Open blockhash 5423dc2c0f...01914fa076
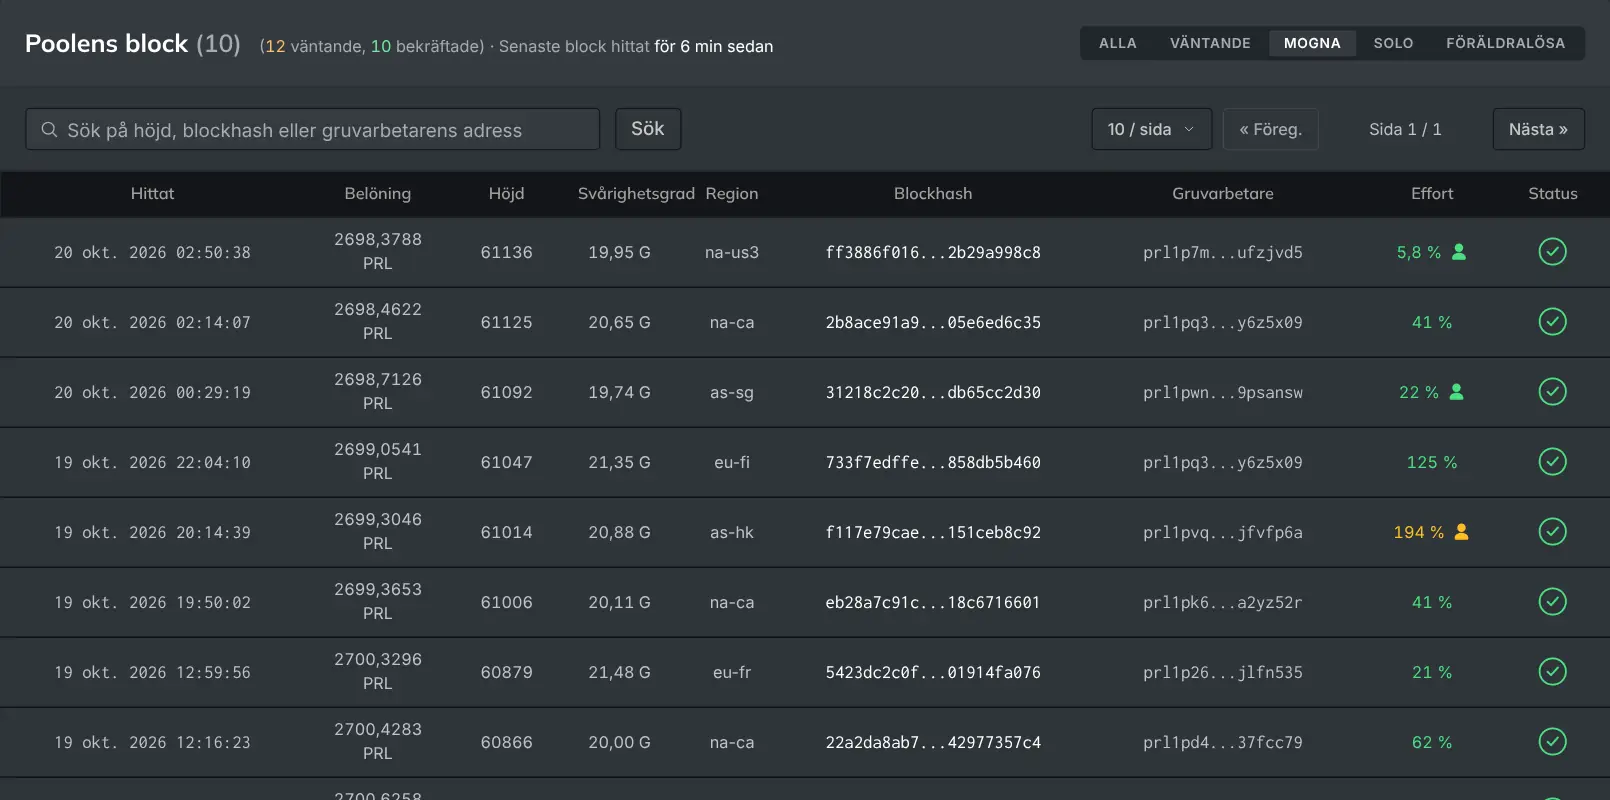Image resolution: width=1610 pixels, height=800 pixels. point(933,672)
